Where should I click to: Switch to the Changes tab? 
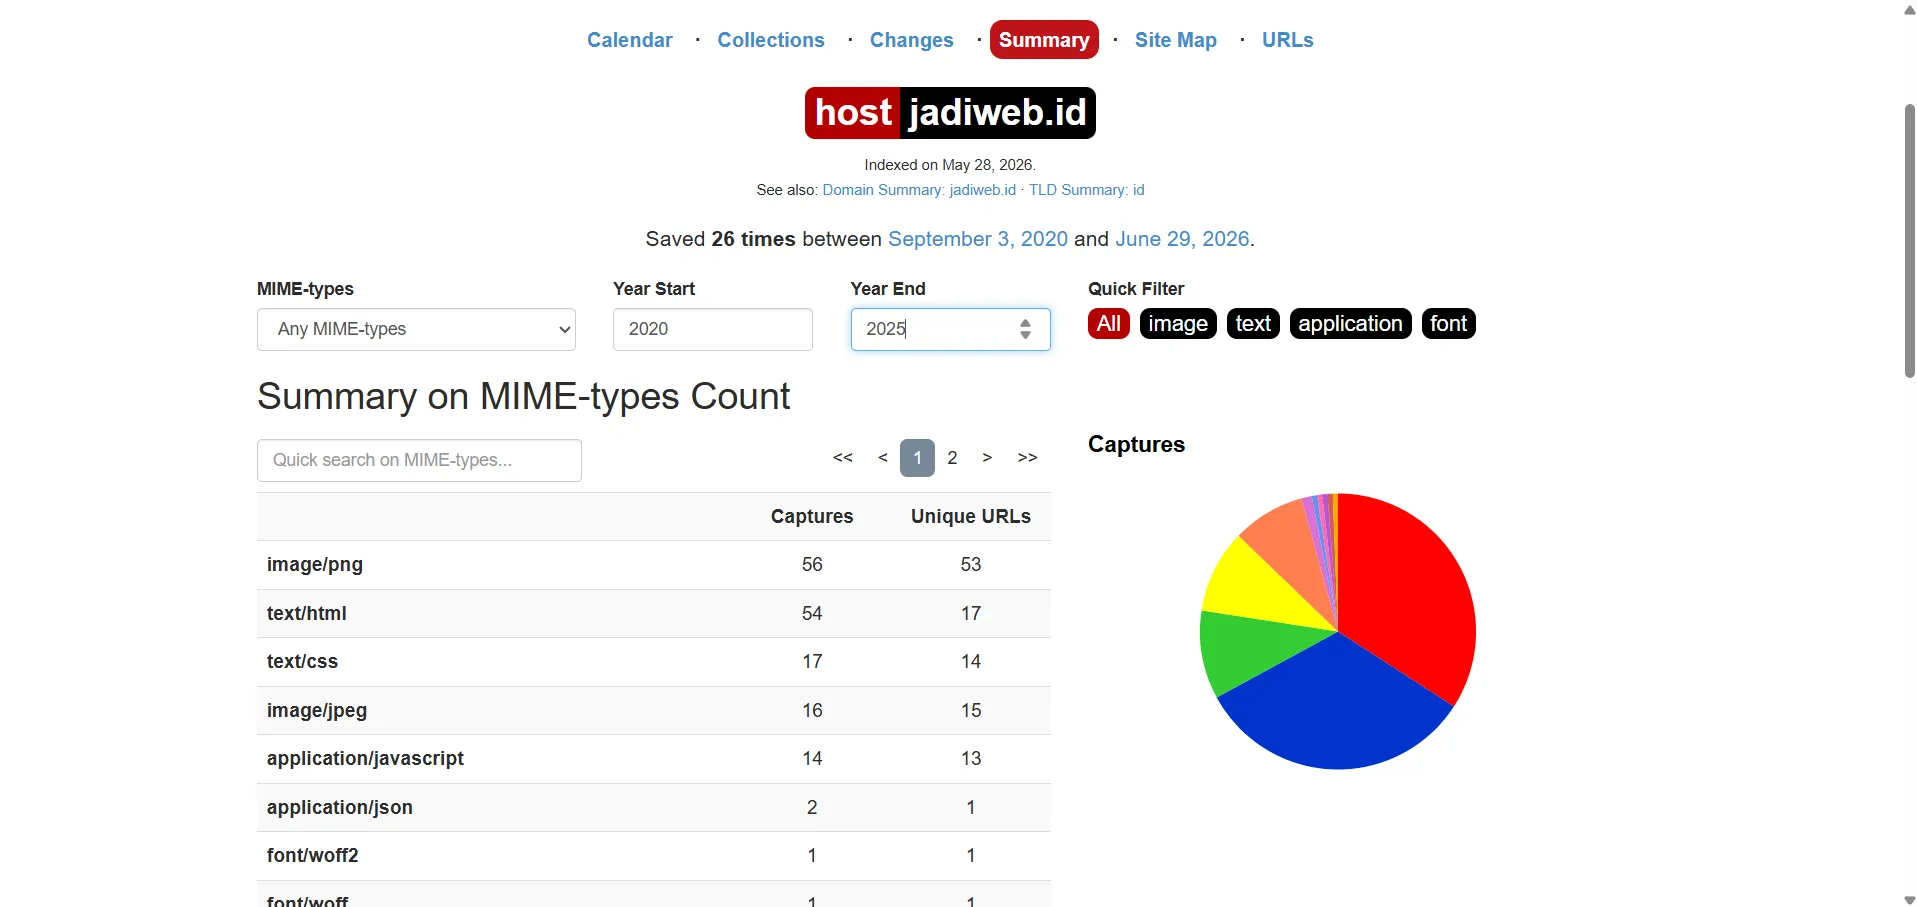[x=911, y=40]
